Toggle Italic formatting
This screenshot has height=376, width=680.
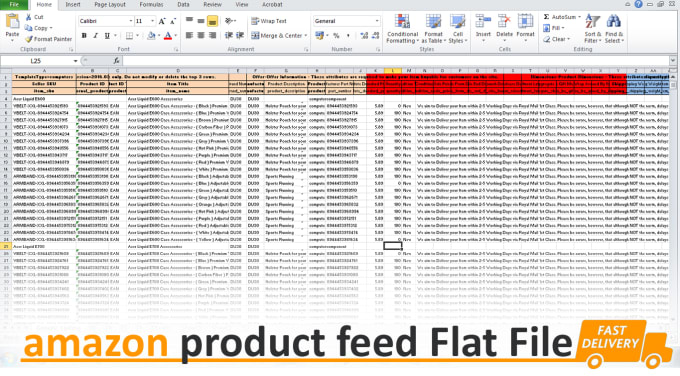[95, 36]
